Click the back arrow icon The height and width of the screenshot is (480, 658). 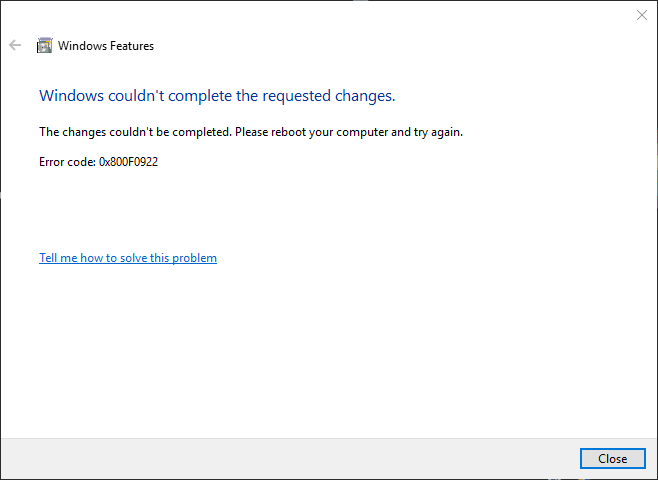tap(15, 45)
